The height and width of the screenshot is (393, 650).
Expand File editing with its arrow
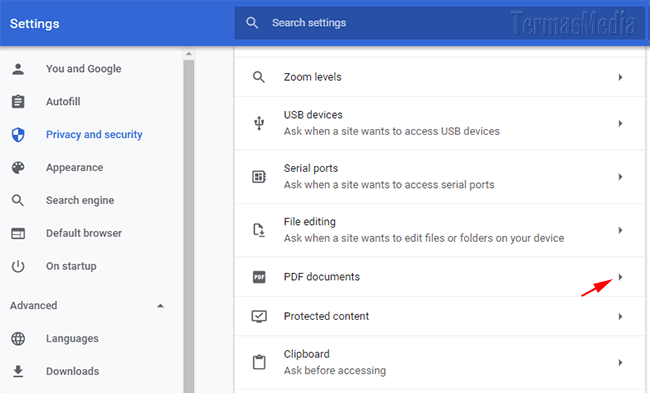point(620,230)
